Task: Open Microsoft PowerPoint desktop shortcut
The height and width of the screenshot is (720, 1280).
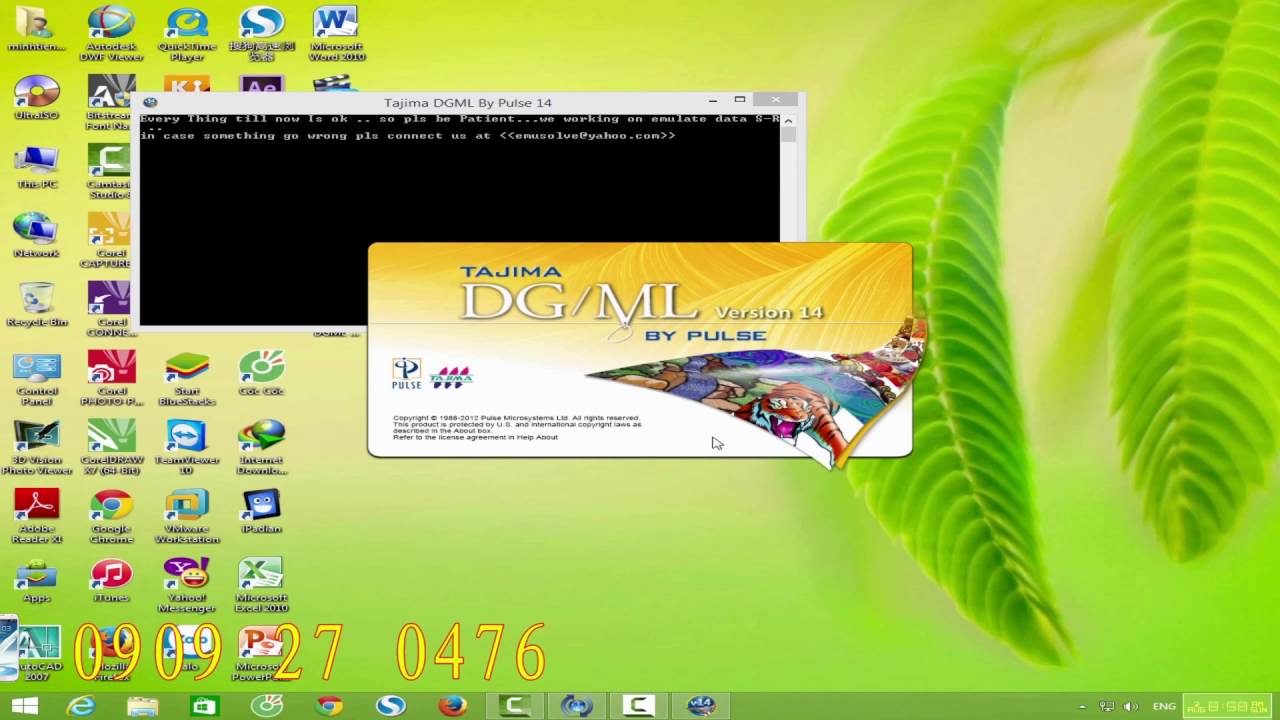Action: (x=261, y=654)
